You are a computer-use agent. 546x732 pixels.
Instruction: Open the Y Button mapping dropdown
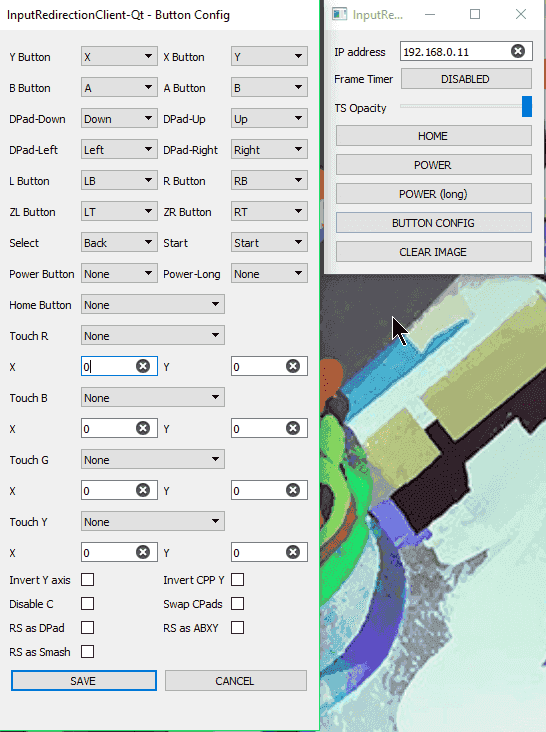[119, 56]
